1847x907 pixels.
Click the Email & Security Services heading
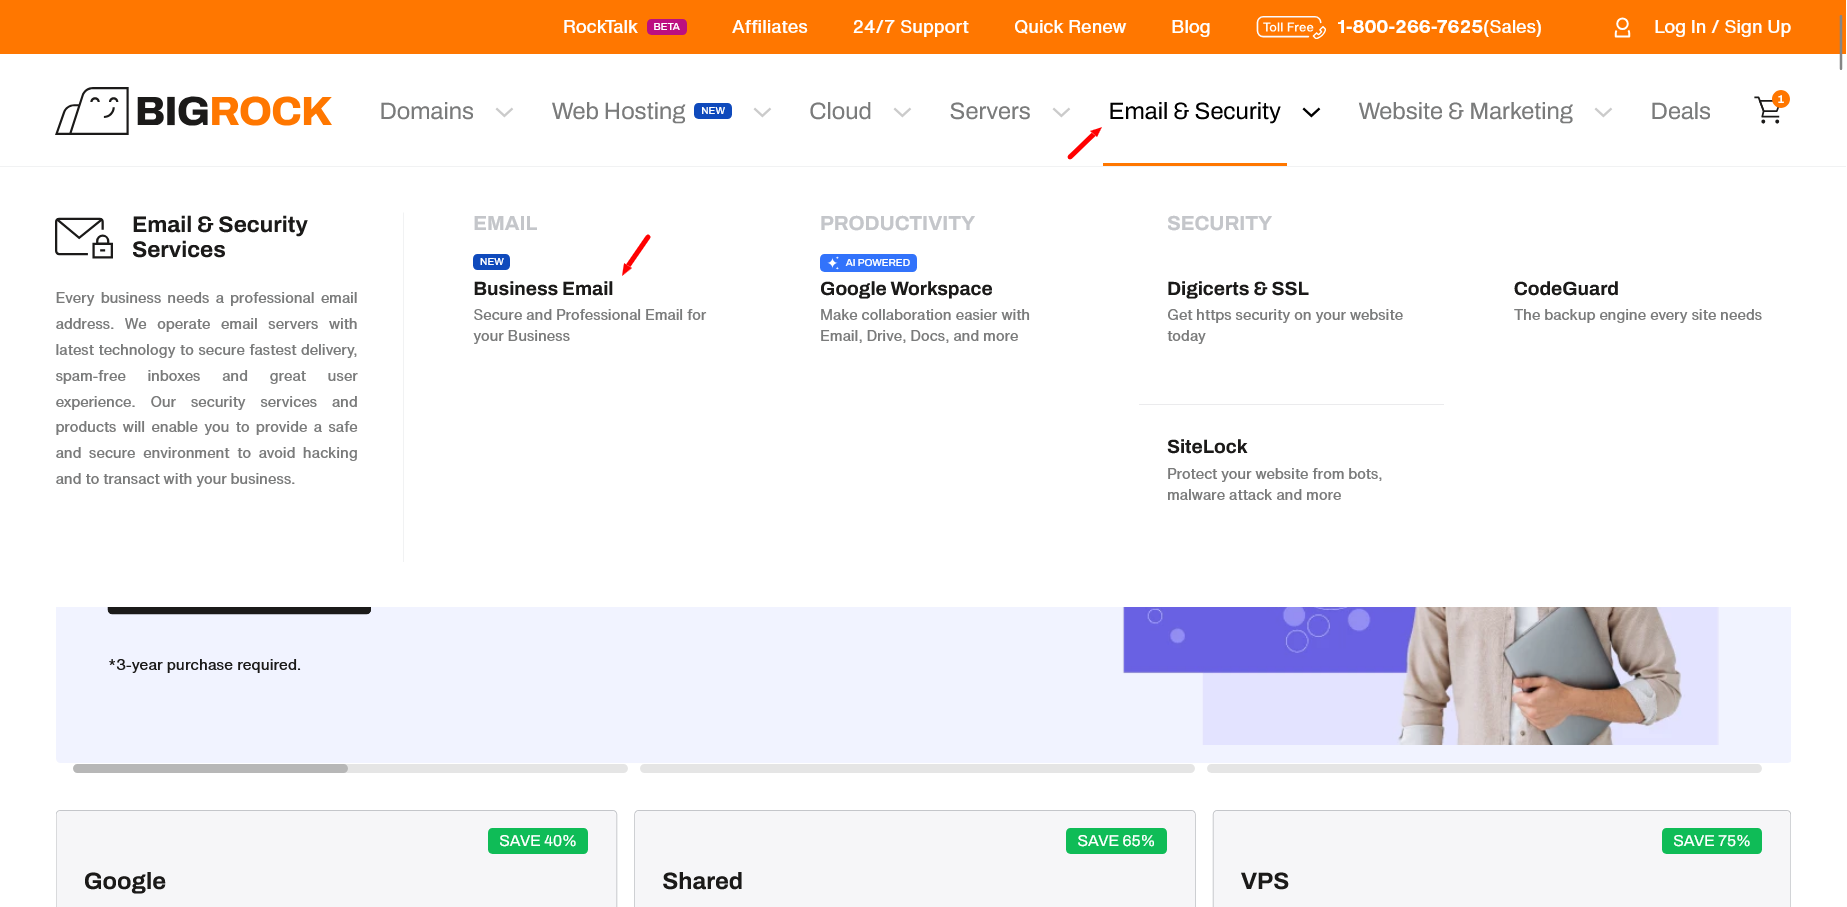[x=219, y=237]
